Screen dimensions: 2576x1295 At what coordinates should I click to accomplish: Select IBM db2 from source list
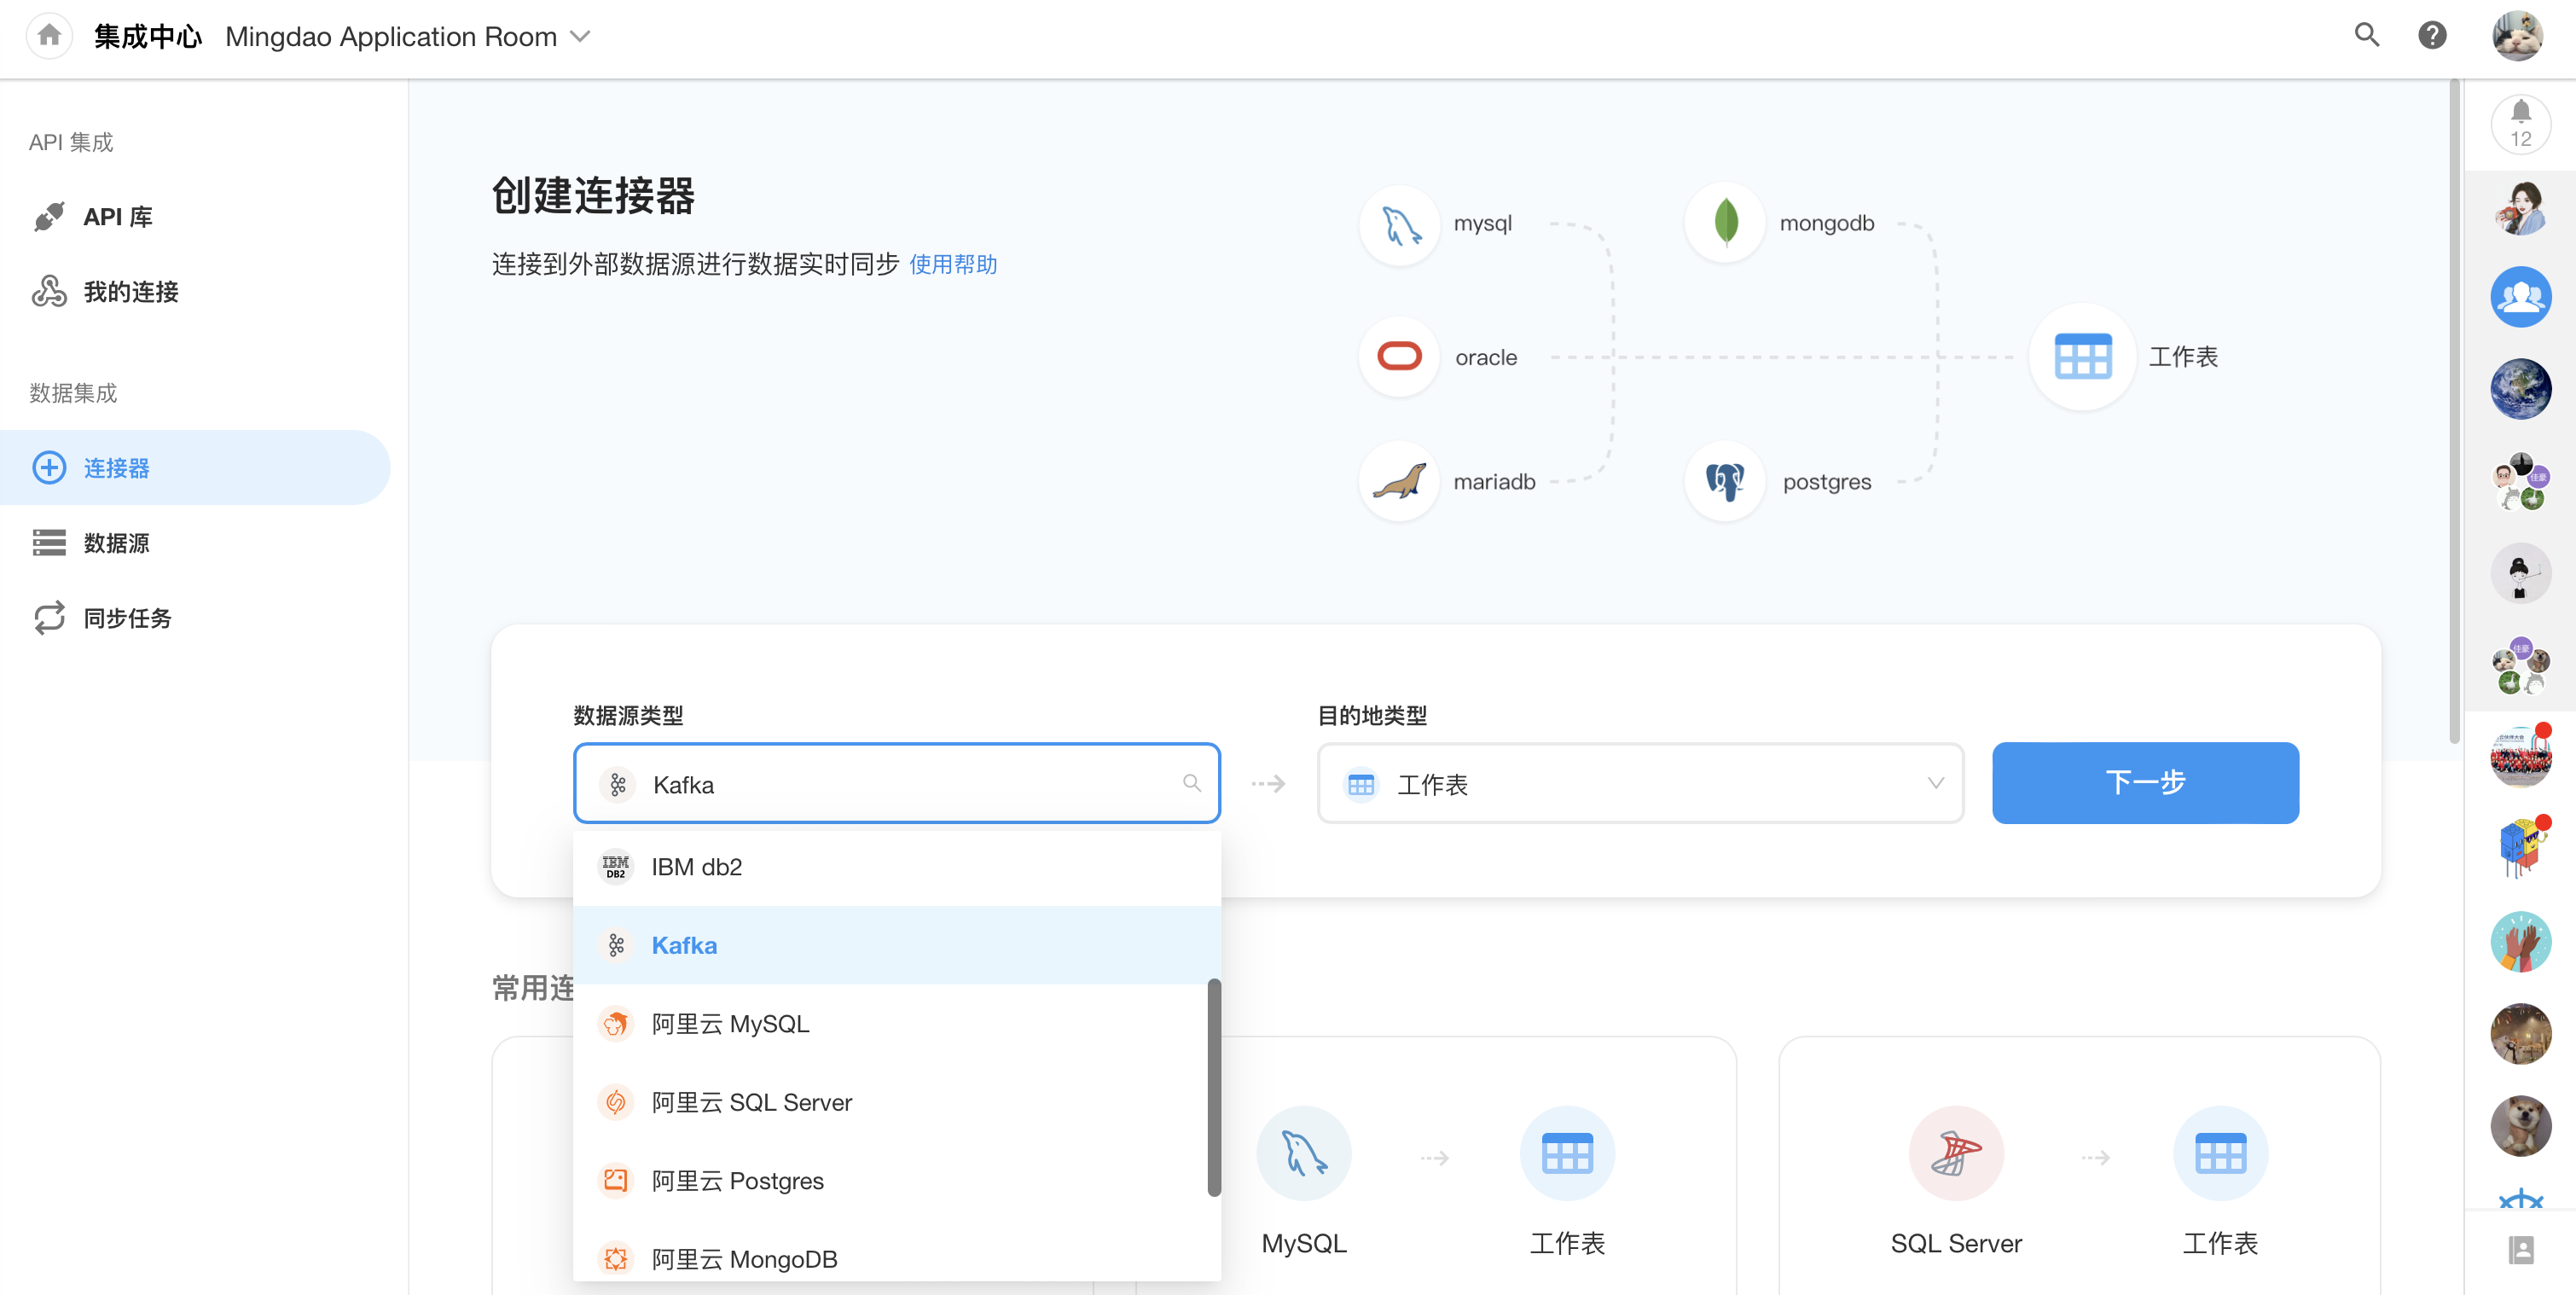pyautogui.click(x=696, y=867)
